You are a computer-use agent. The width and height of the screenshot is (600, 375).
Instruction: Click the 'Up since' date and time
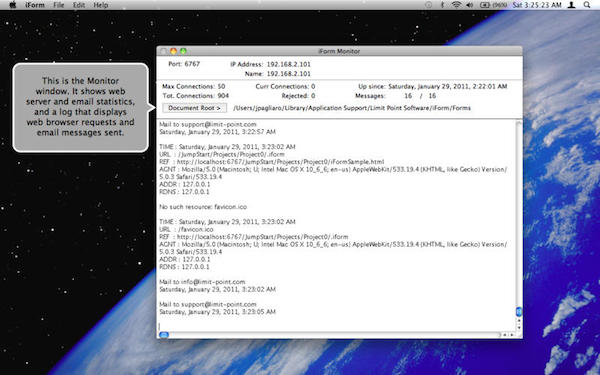coord(448,86)
